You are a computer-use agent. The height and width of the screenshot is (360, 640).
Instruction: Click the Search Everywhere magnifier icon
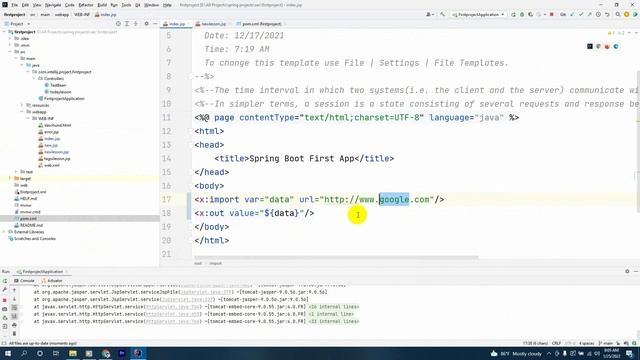click(618, 14)
